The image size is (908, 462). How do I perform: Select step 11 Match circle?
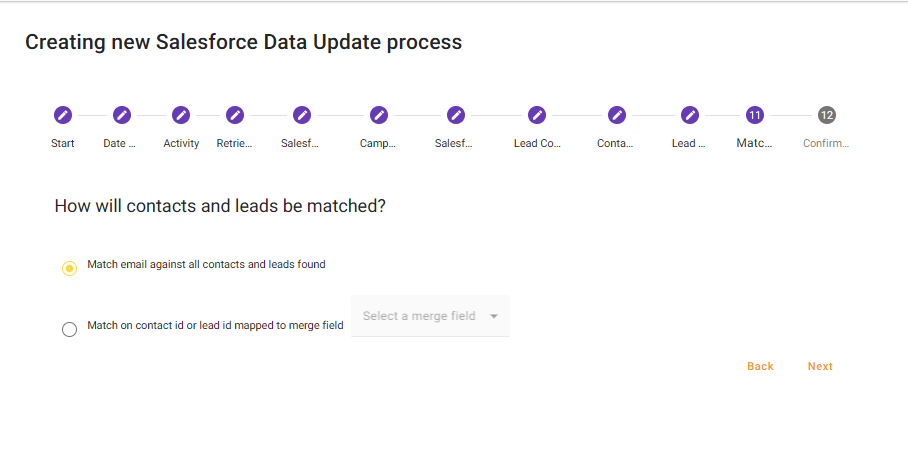point(755,115)
